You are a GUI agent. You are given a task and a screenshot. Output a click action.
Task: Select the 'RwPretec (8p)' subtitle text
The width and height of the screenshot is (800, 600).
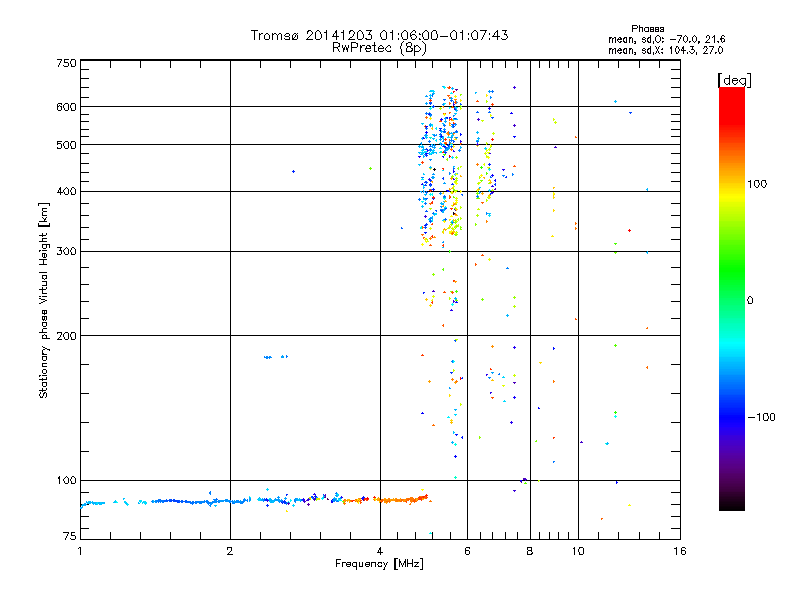[379, 48]
